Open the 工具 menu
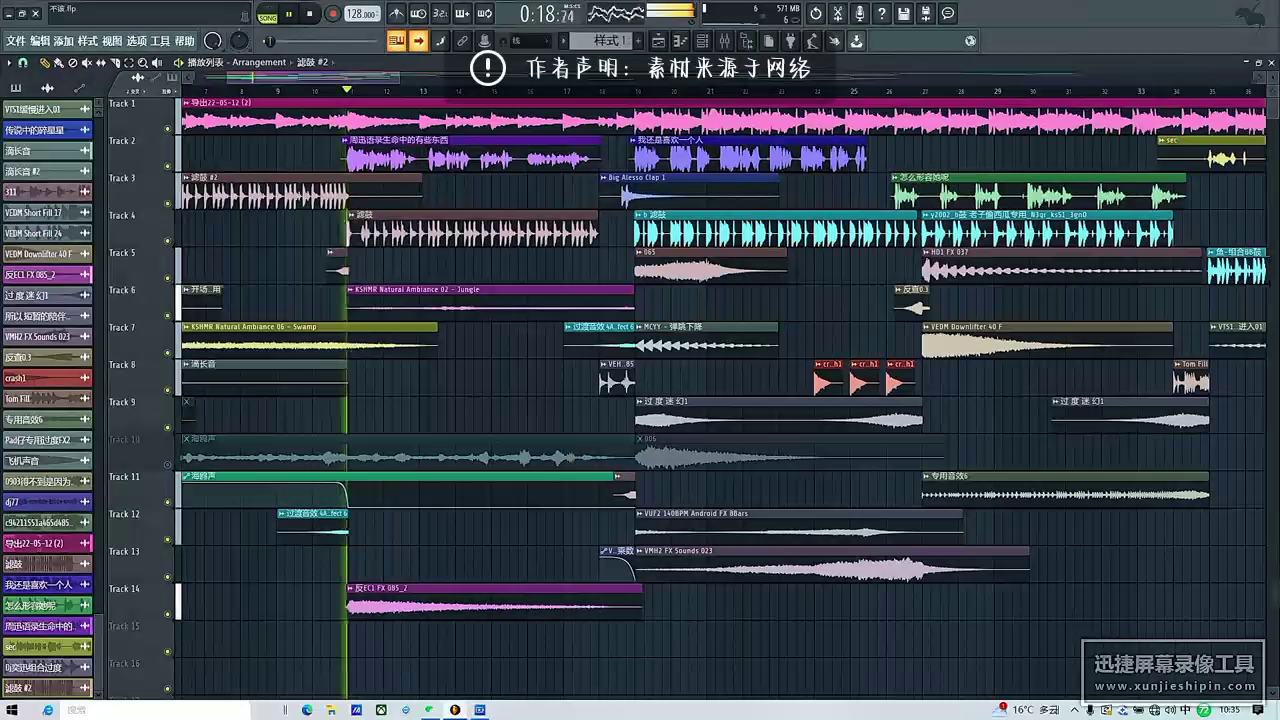Image resolution: width=1280 pixels, height=720 pixels. click(160, 41)
